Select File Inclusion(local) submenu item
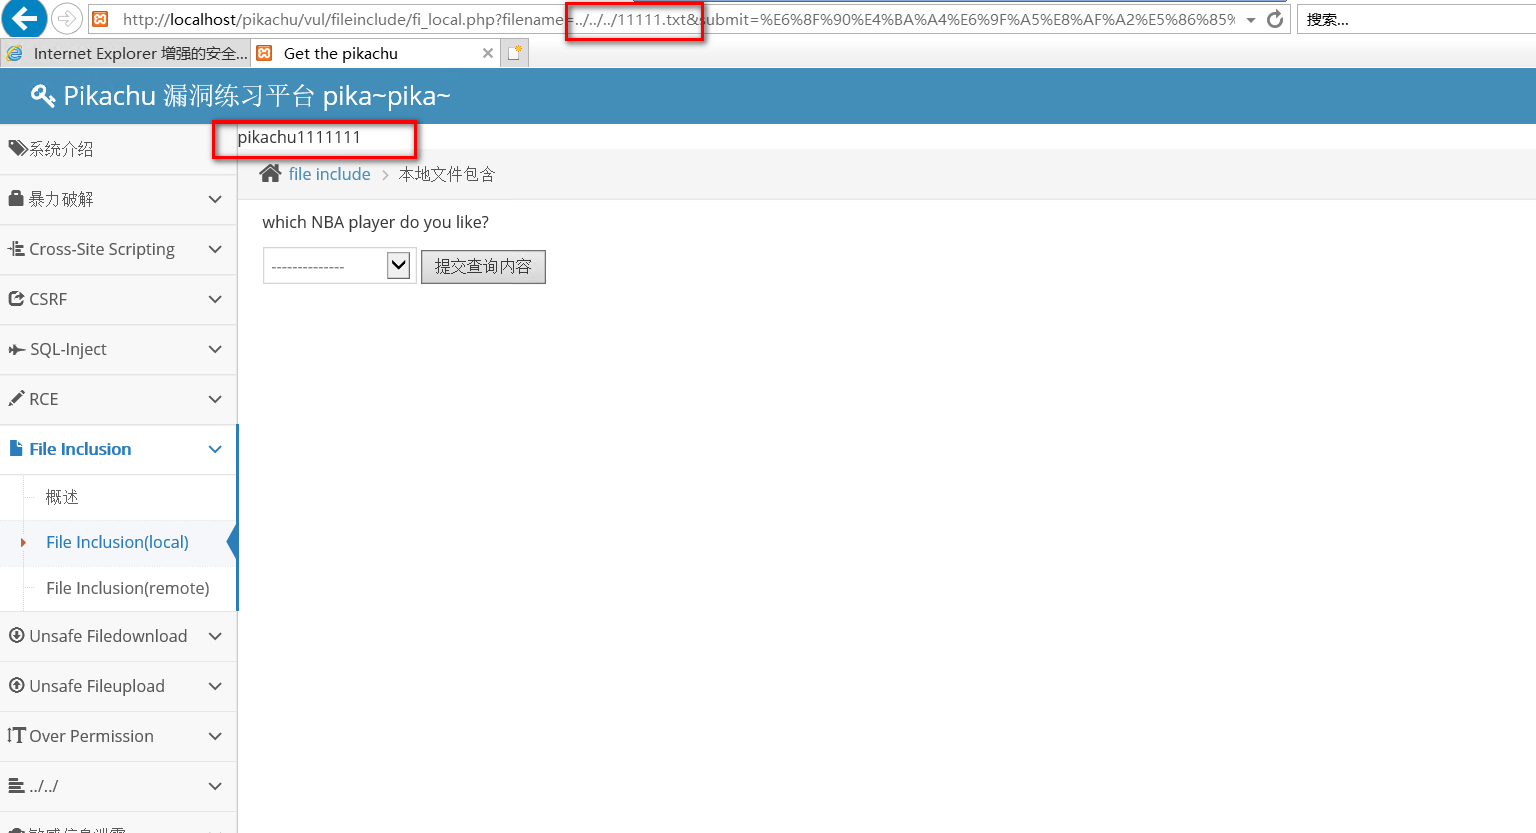This screenshot has width=1536, height=833. point(118,542)
